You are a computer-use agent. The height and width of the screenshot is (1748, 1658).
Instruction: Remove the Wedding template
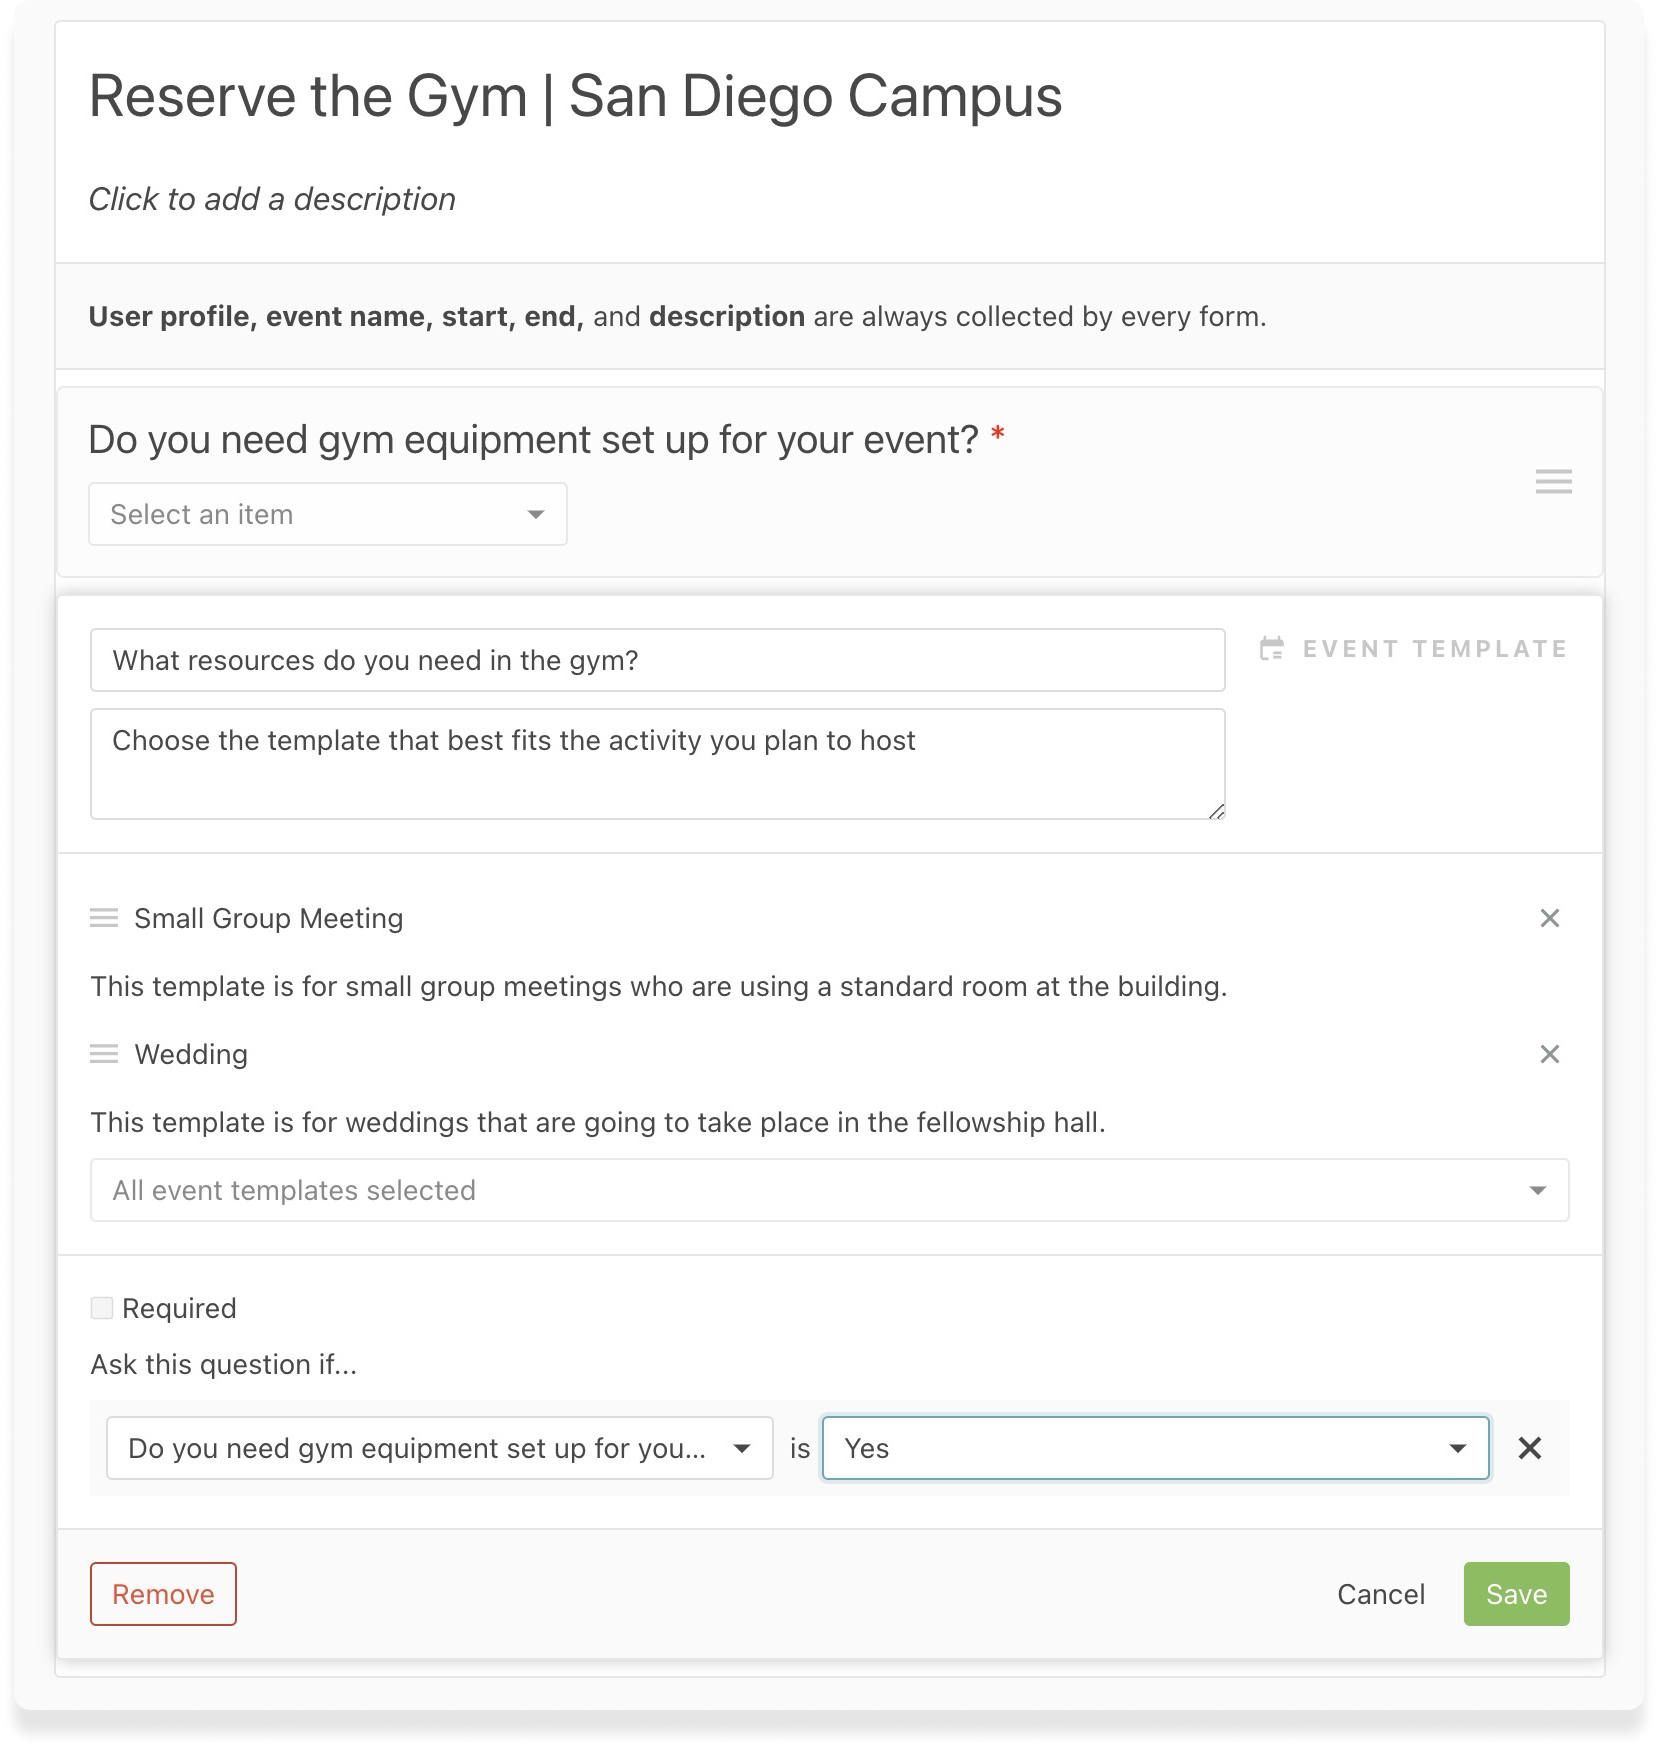click(x=1549, y=1054)
